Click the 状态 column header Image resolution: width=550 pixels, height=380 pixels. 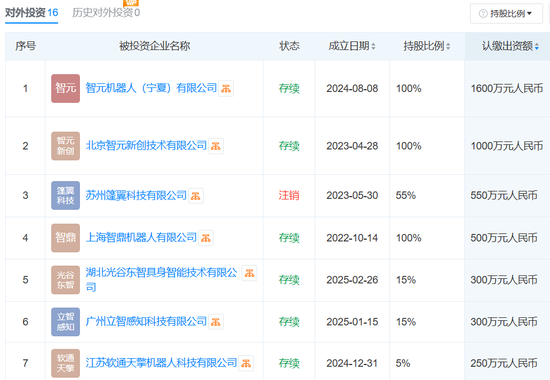coord(289,46)
